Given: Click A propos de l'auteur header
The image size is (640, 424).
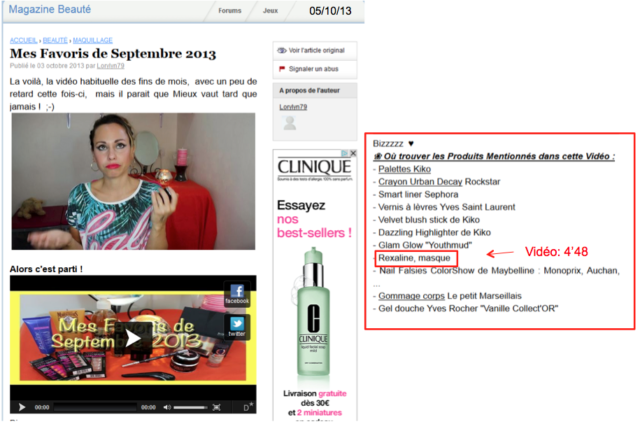Looking at the screenshot, I should pyautogui.click(x=309, y=91).
